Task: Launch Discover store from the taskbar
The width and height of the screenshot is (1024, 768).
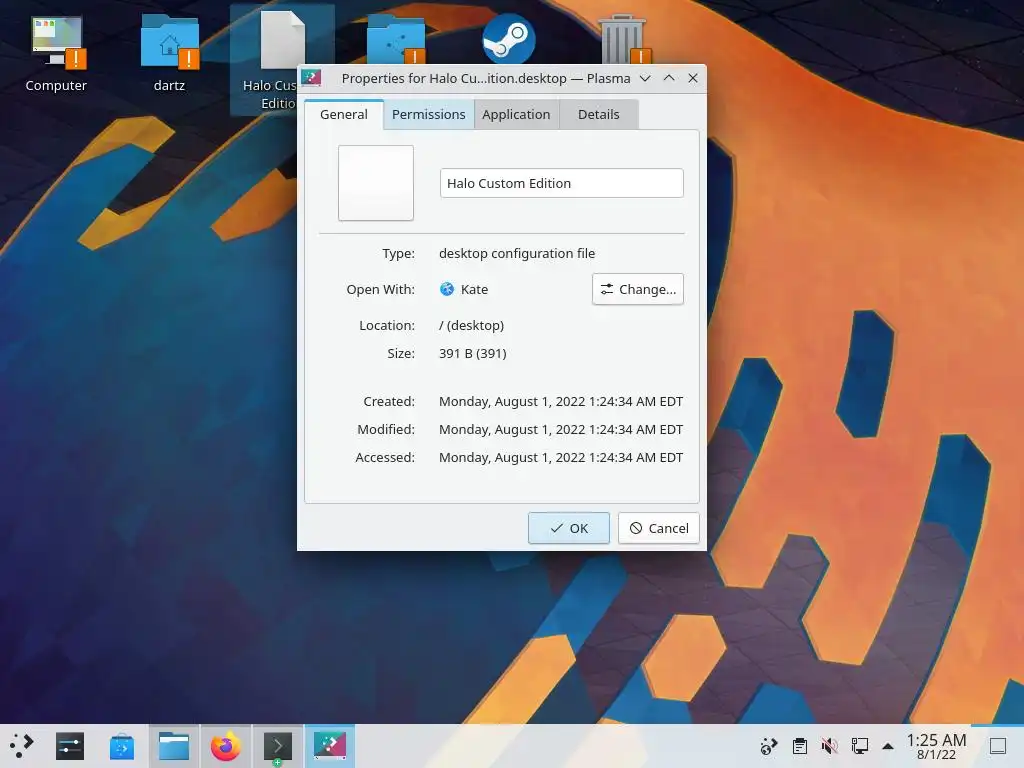Action: coord(122,746)
